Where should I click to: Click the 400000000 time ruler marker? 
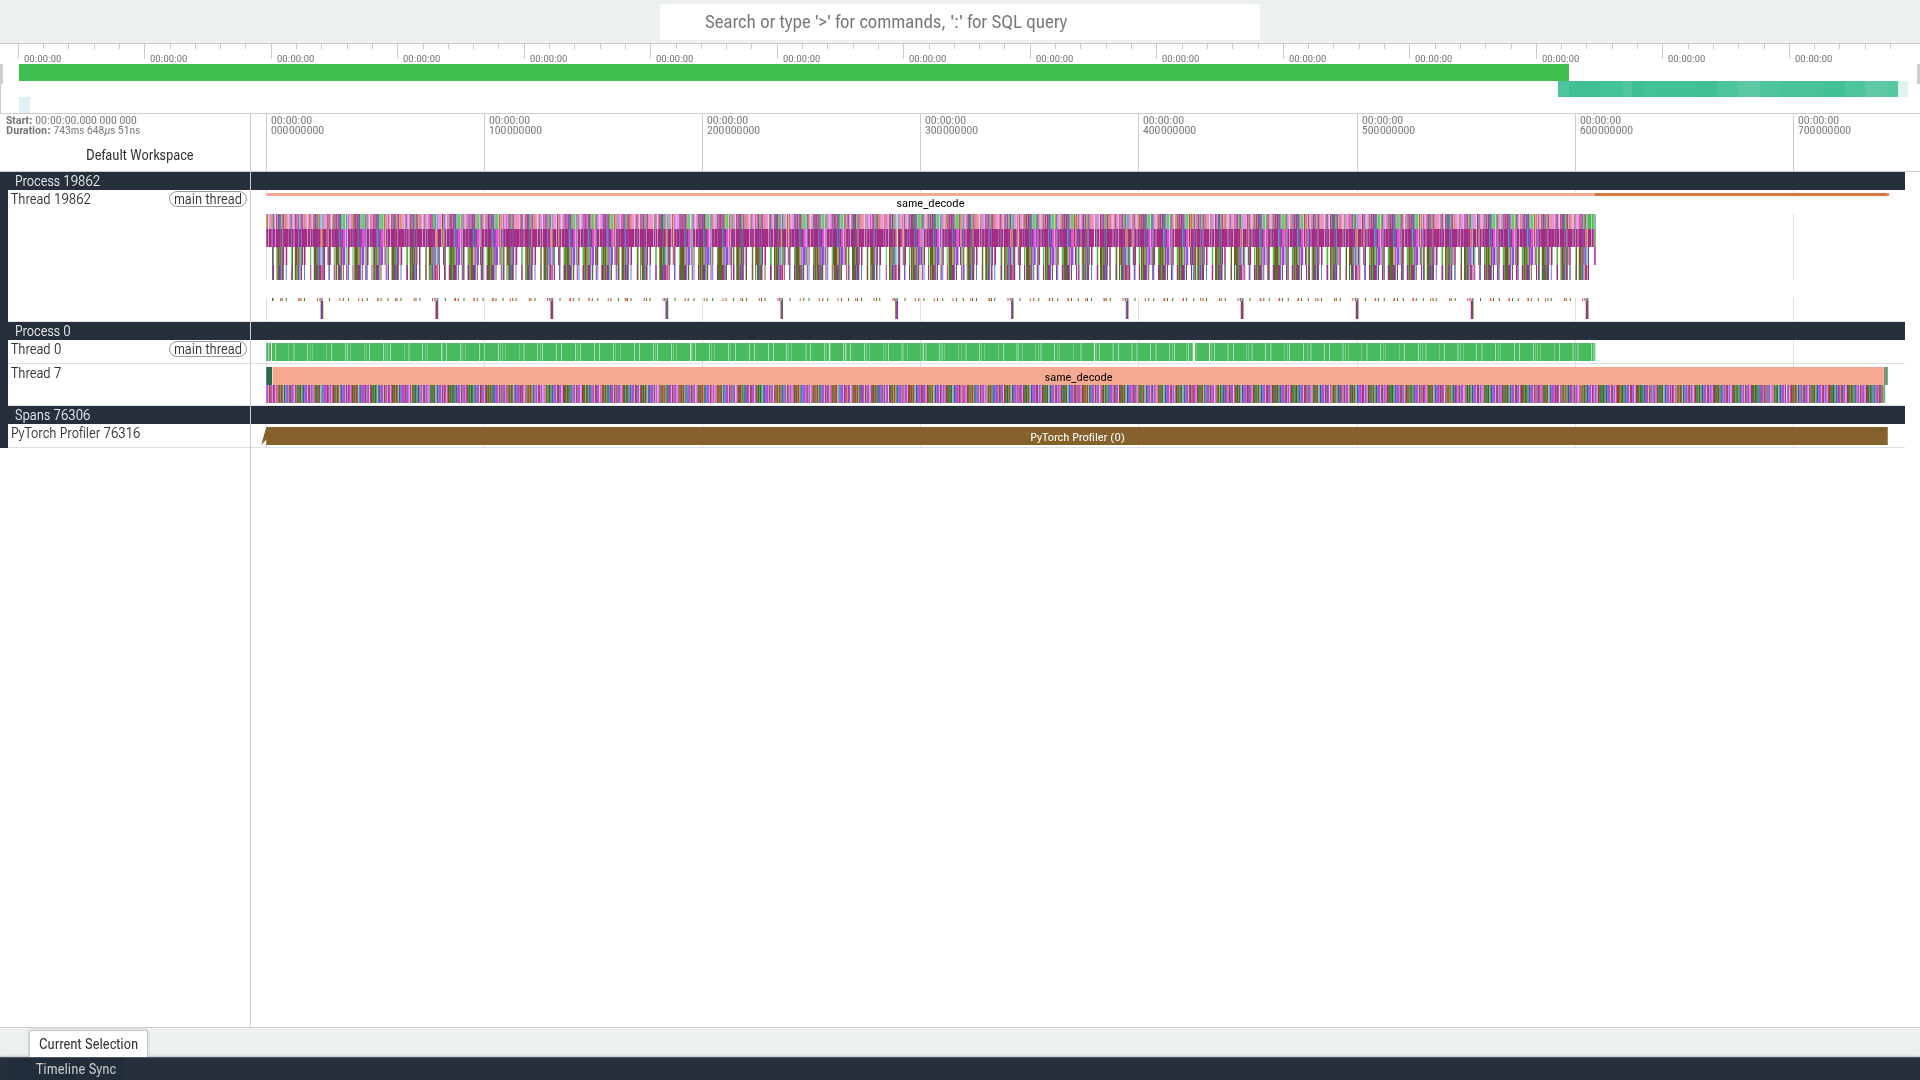coord(1169,126)
